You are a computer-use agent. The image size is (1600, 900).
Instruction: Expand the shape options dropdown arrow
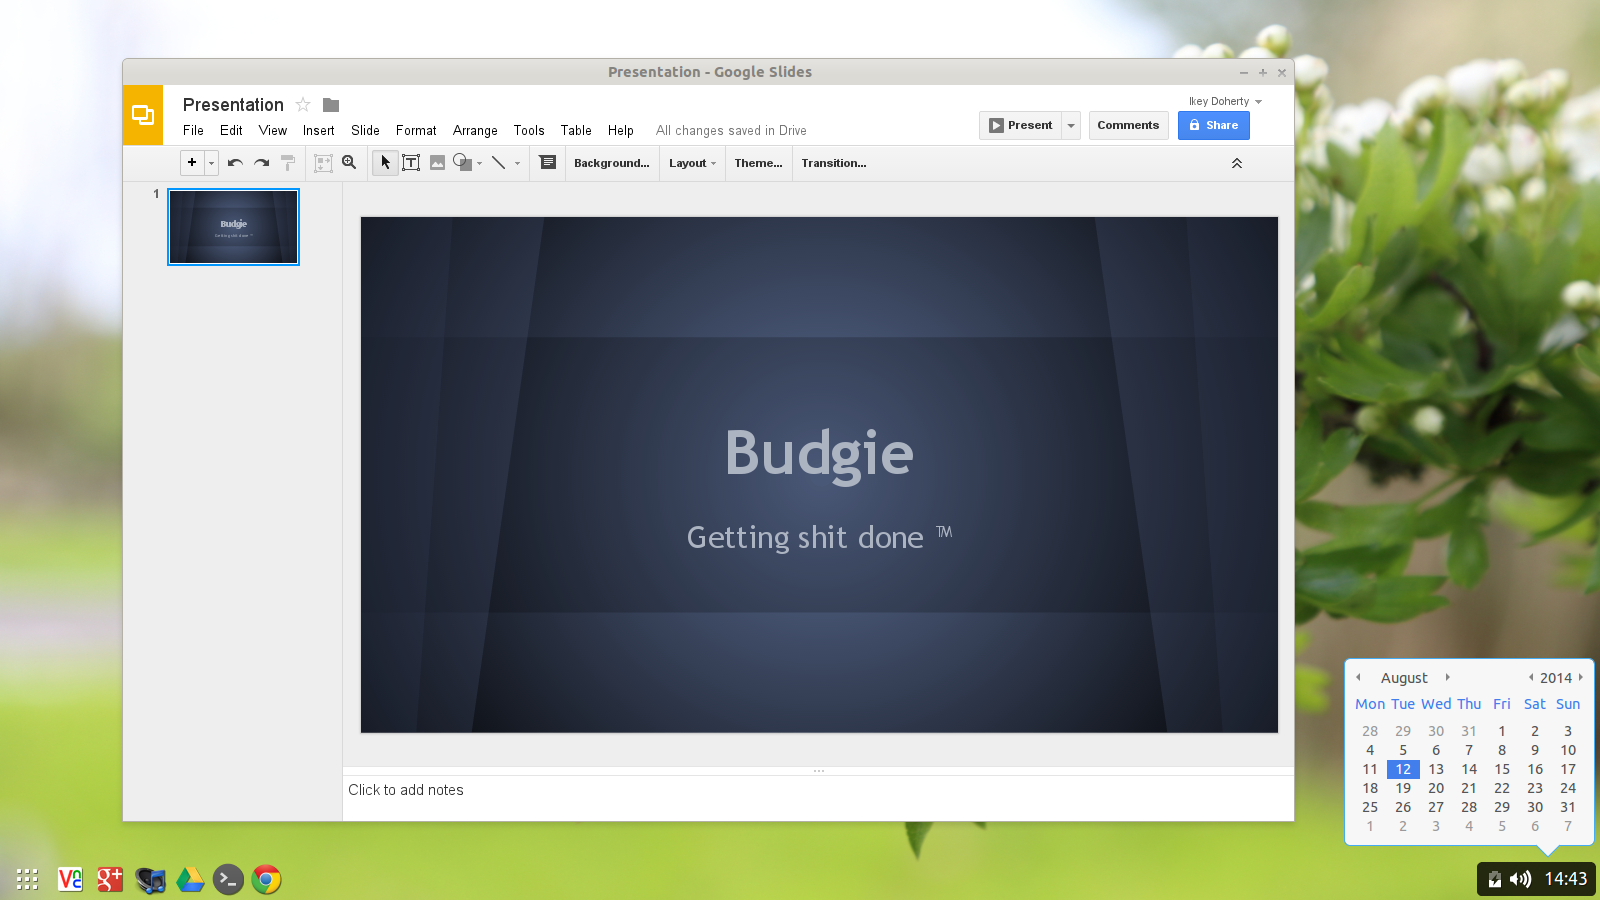coord(480,163)
